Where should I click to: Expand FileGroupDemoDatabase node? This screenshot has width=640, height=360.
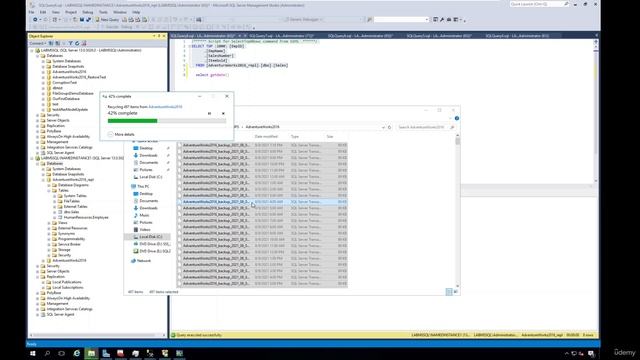pyautogui.click(x=43, y=93)
